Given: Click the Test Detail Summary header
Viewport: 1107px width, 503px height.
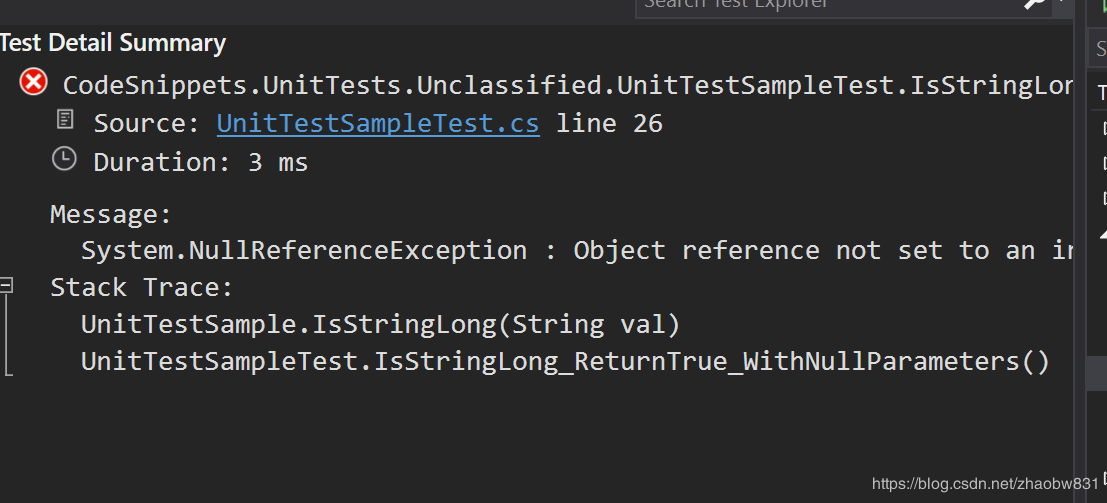Looking at the screenshot, I should point(112,43).
